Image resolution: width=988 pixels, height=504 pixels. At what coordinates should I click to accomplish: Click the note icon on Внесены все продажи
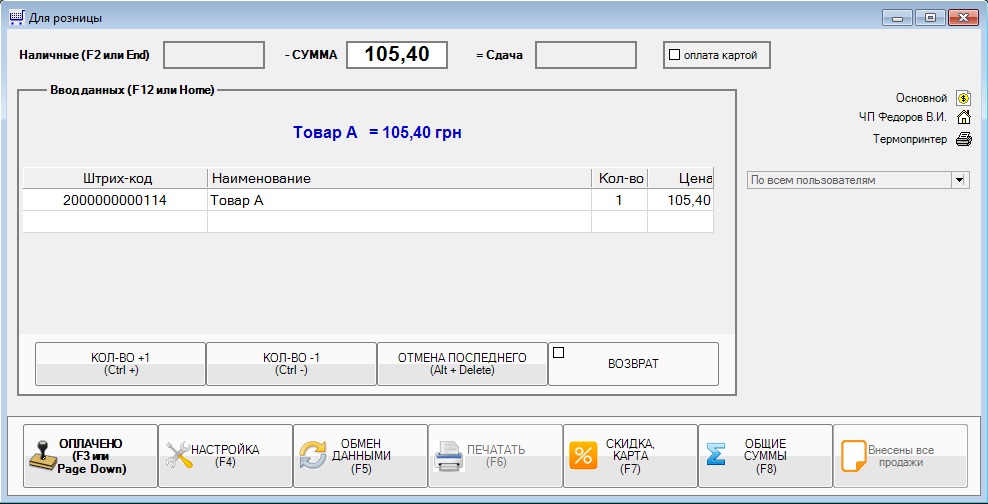[851, 456]
